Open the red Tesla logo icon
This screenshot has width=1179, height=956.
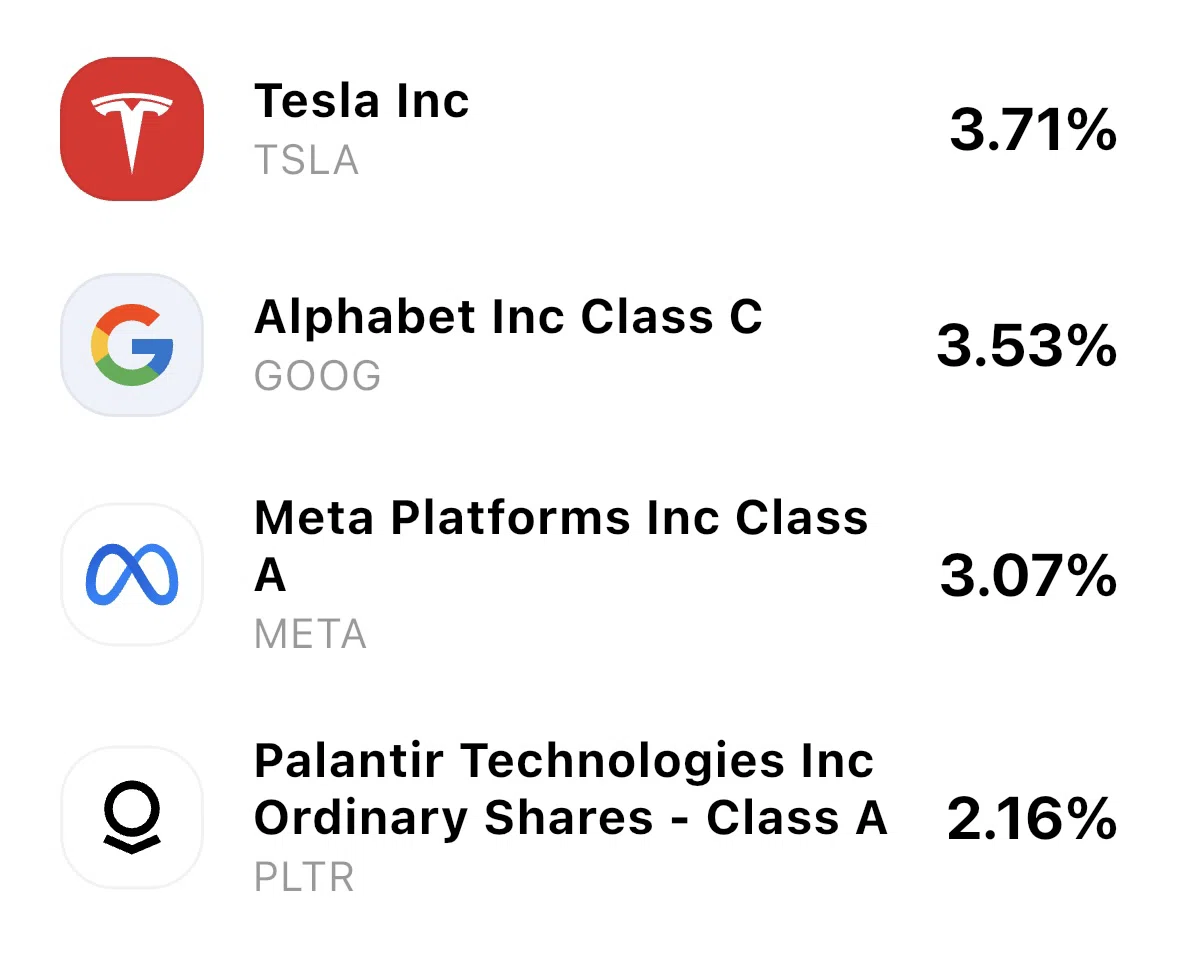[132, 129]
